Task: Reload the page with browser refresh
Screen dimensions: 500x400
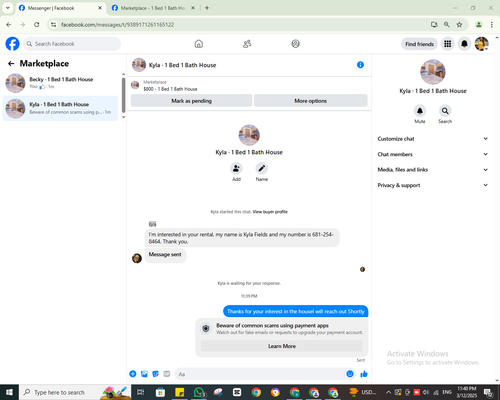Action: (37, 24)
